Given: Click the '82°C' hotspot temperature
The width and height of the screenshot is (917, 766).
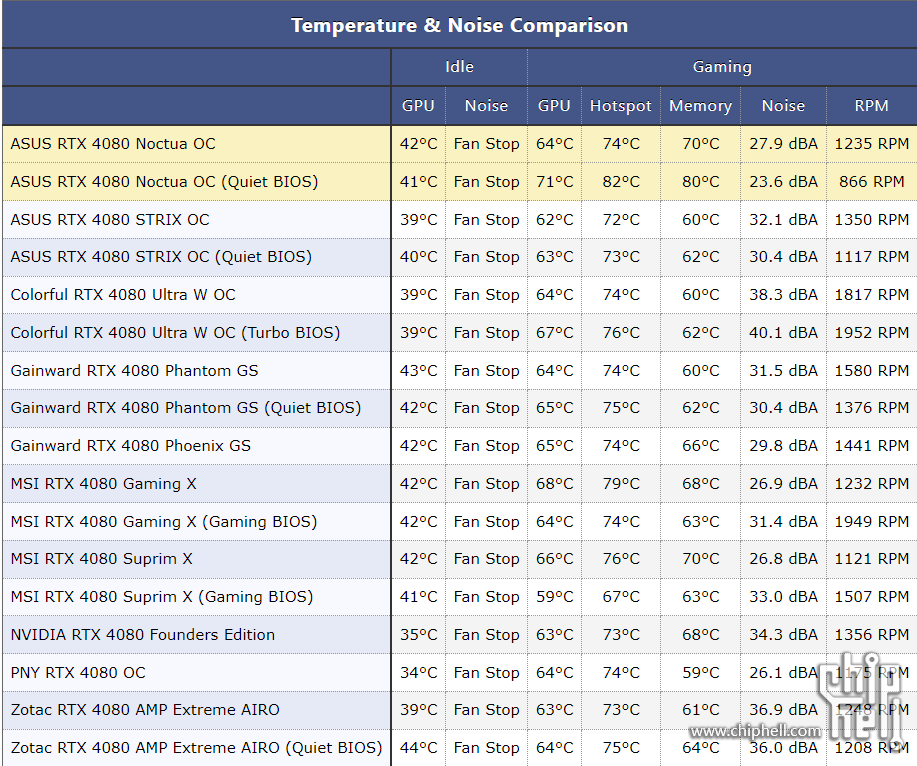Looking at the screenshot, I should [621, 182].
